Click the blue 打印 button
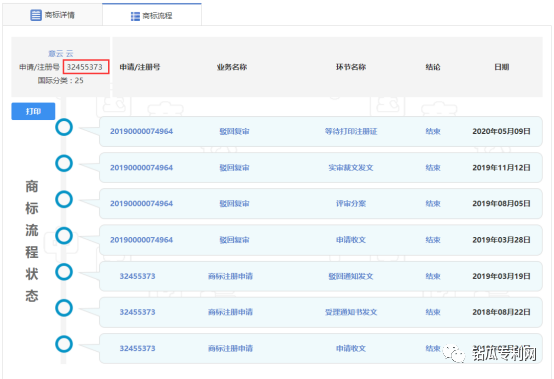The height and width of the screenshot is (379, 554). [x=33, y=111]
